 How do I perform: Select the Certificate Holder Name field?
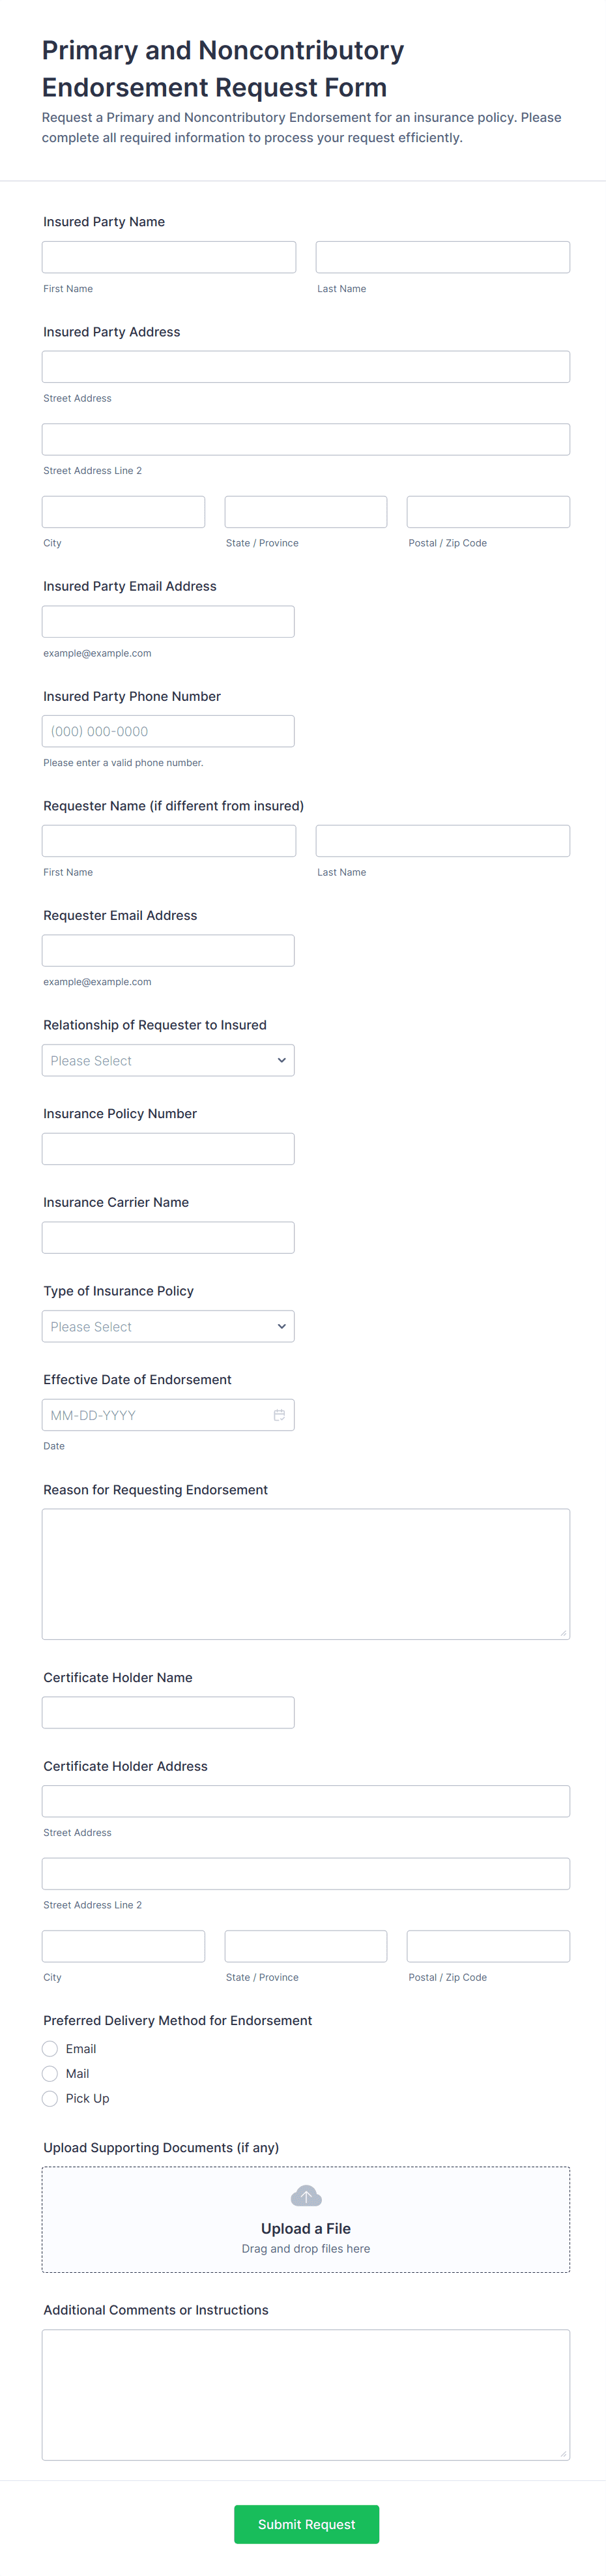pos(168,1713)
